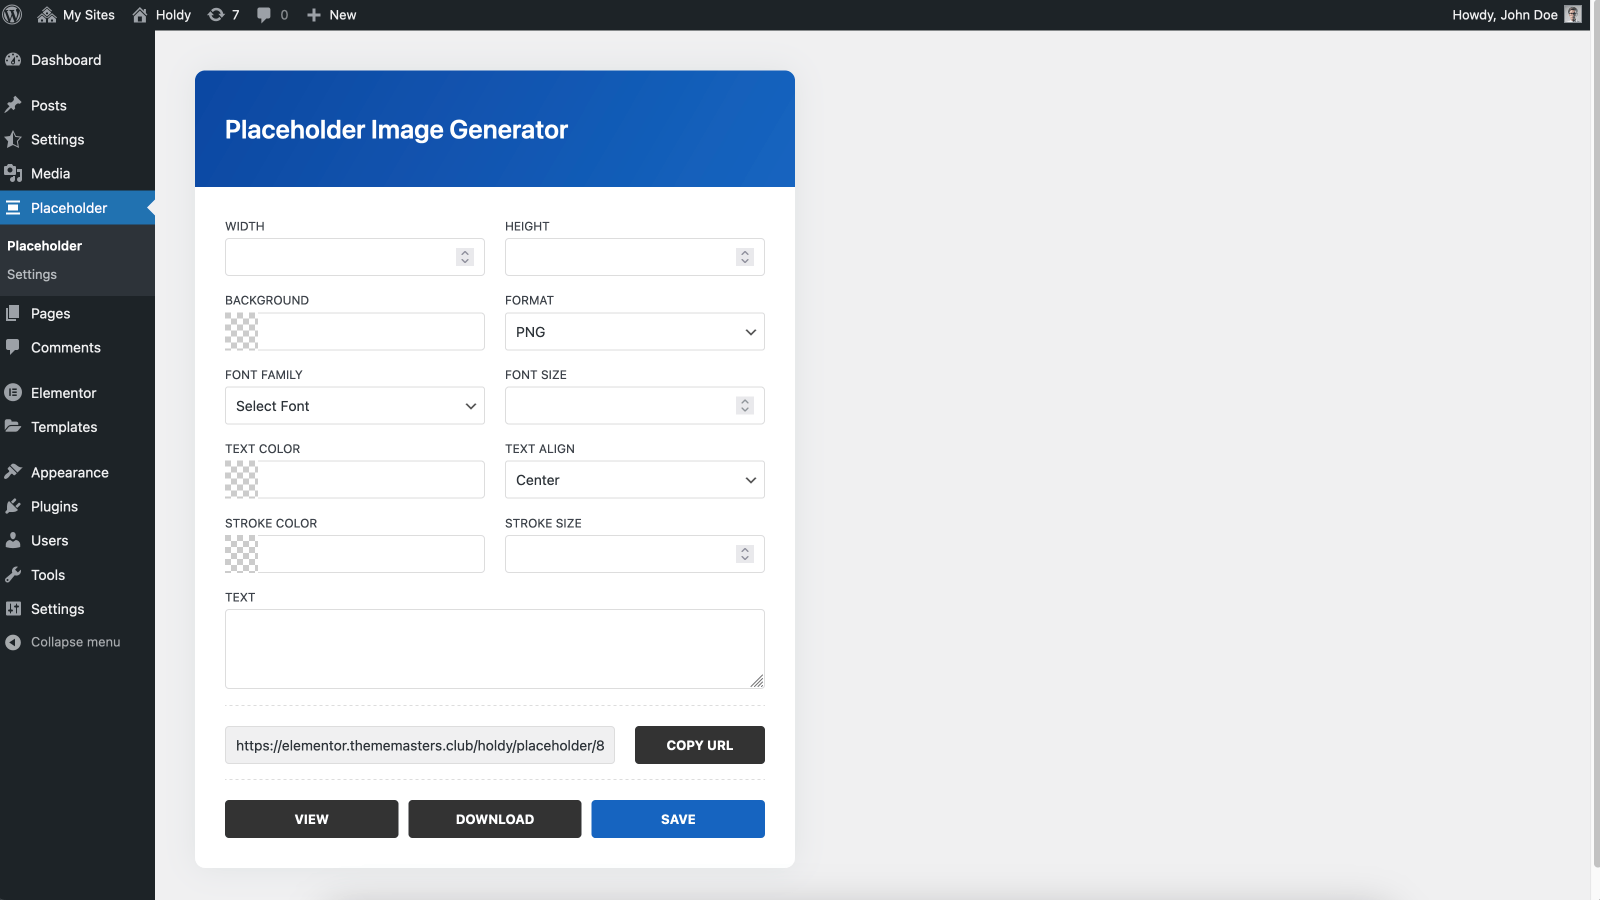Open the Plugins section
1600x900 pixels.
click(x=55, y=506)
